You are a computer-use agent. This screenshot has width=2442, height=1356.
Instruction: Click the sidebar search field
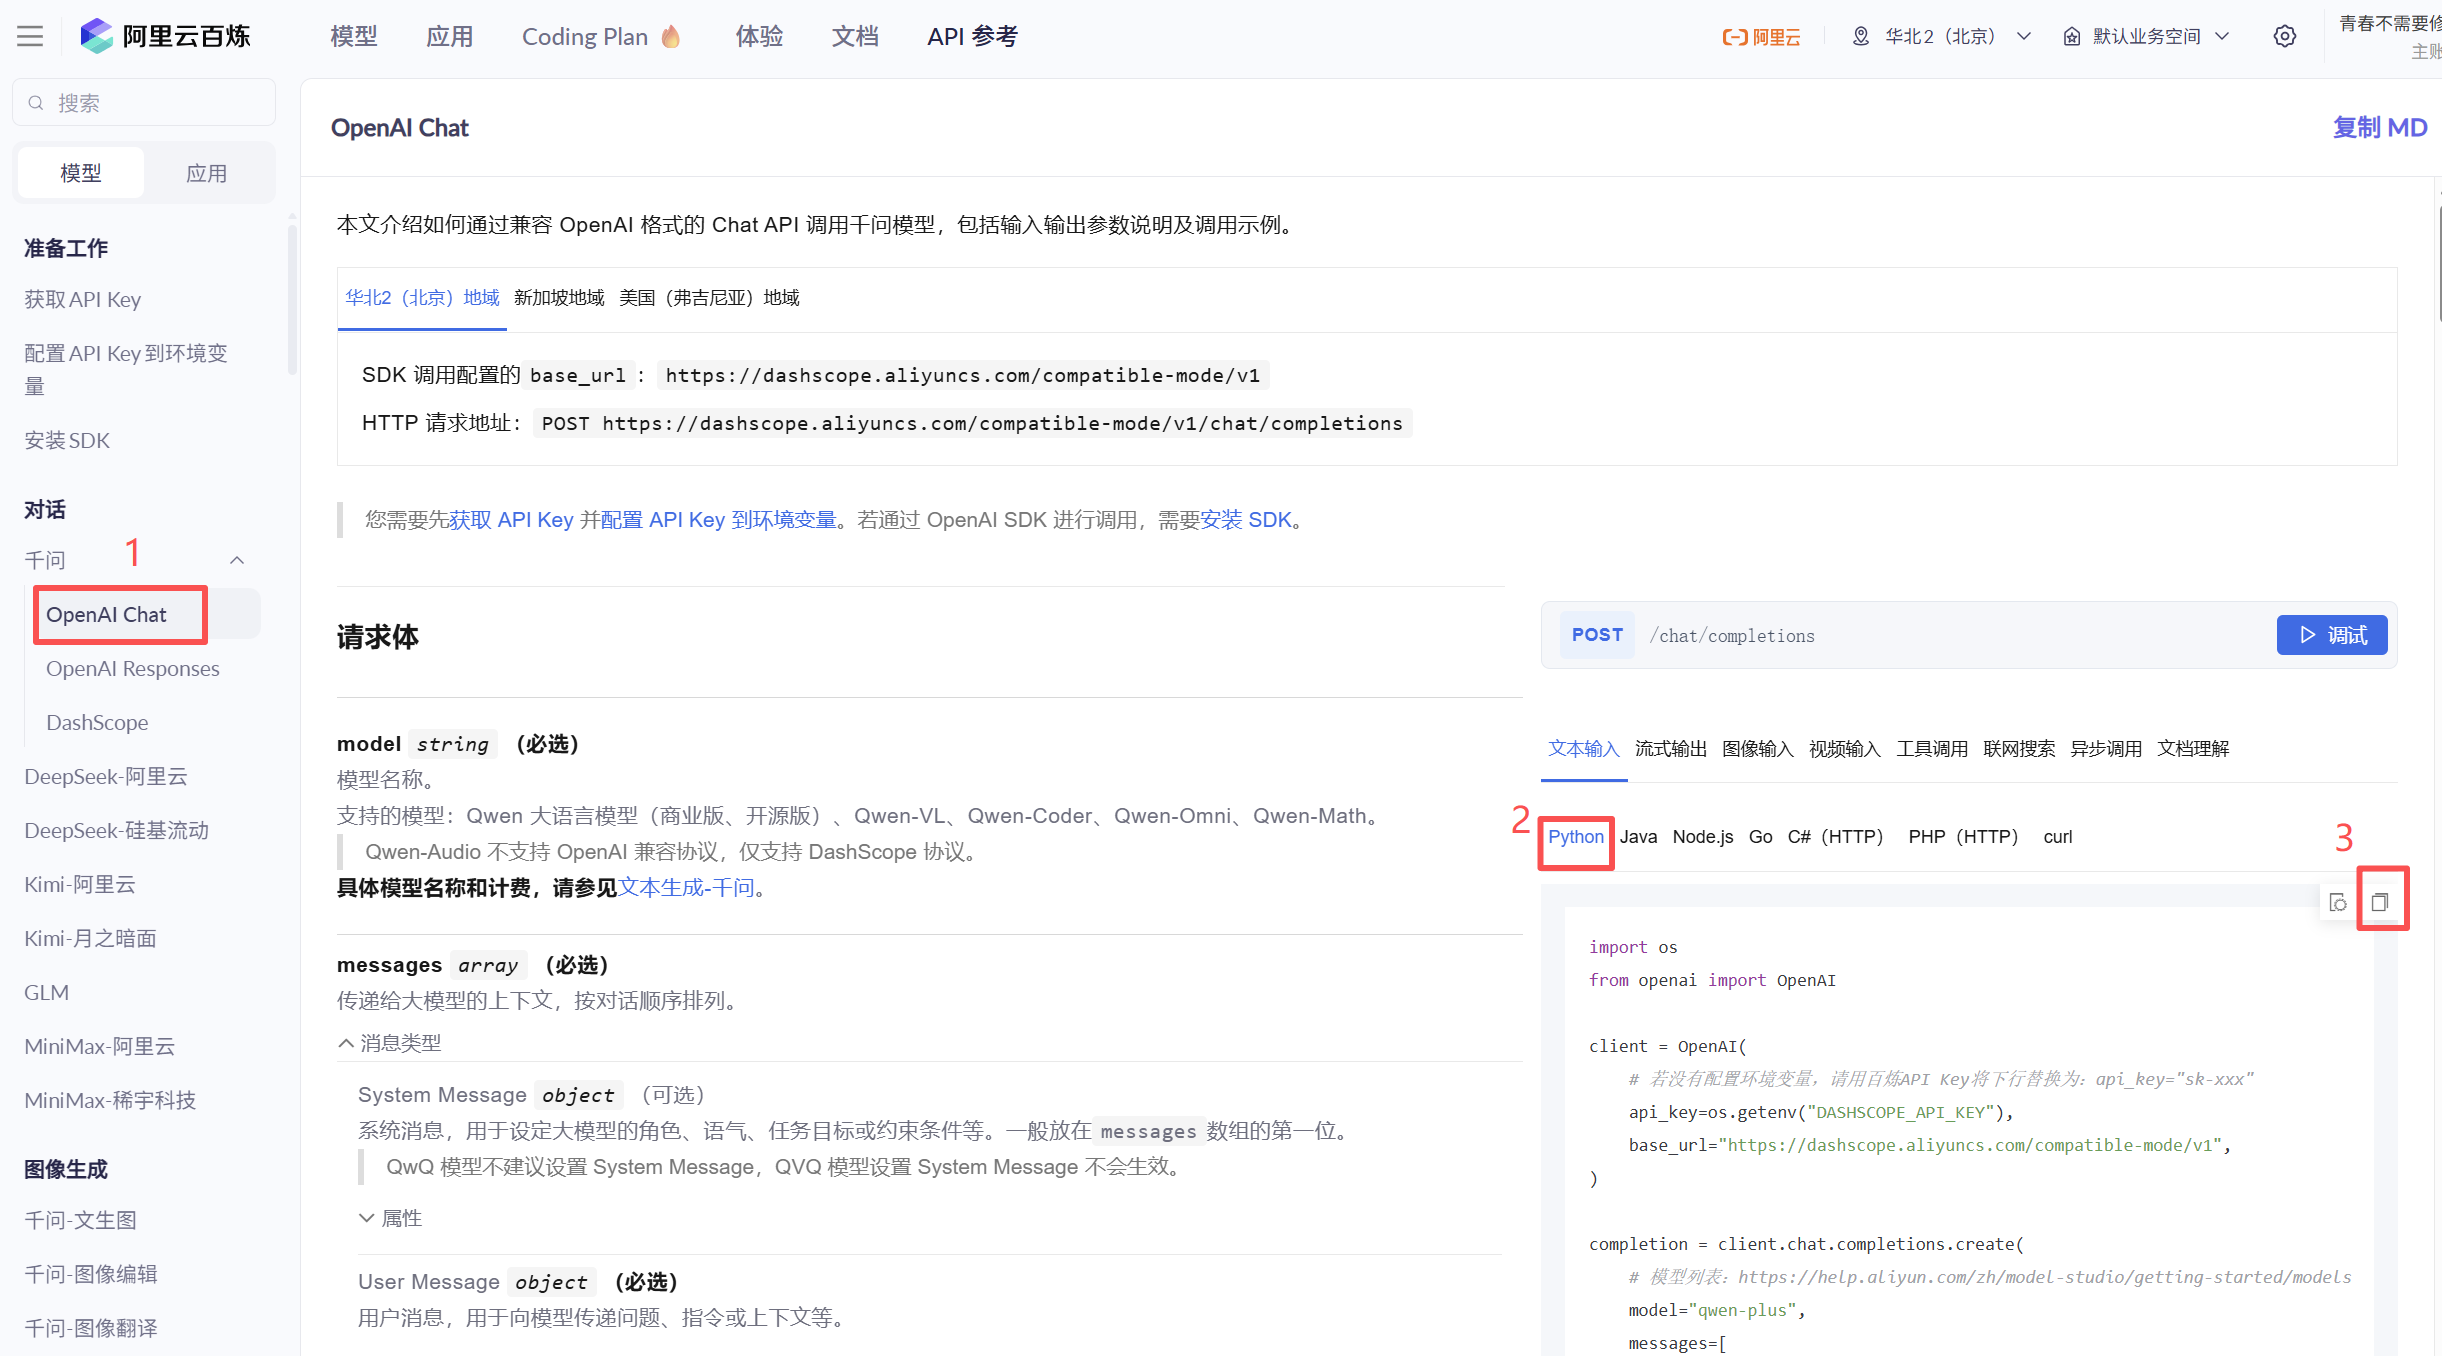pos(144,103)
